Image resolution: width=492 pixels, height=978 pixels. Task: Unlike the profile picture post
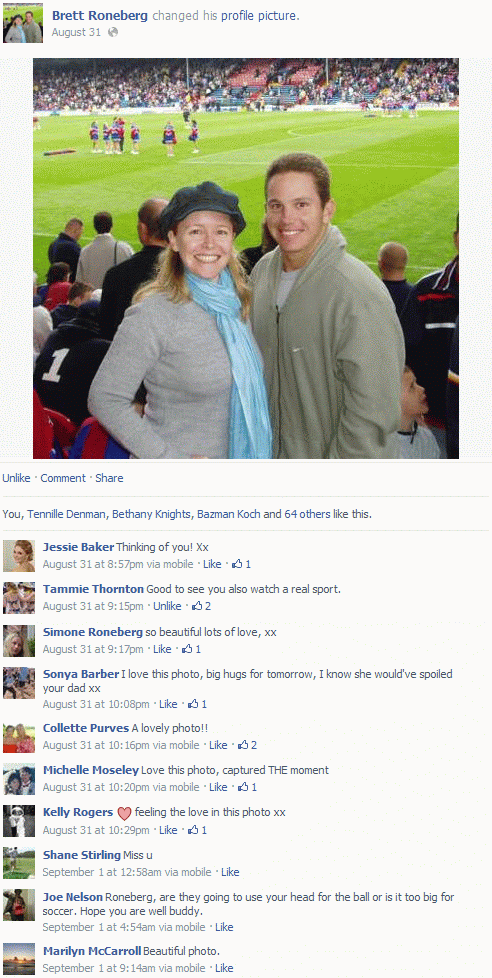(x=16, y=478)
